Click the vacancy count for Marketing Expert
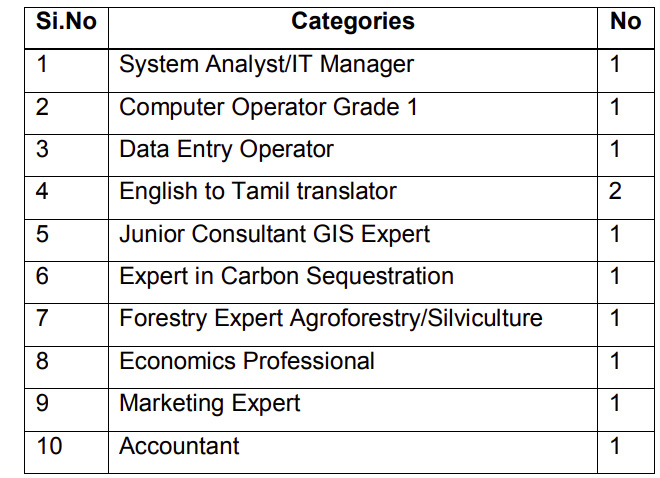This screenshot has height=478, width=660. [615, 403]
